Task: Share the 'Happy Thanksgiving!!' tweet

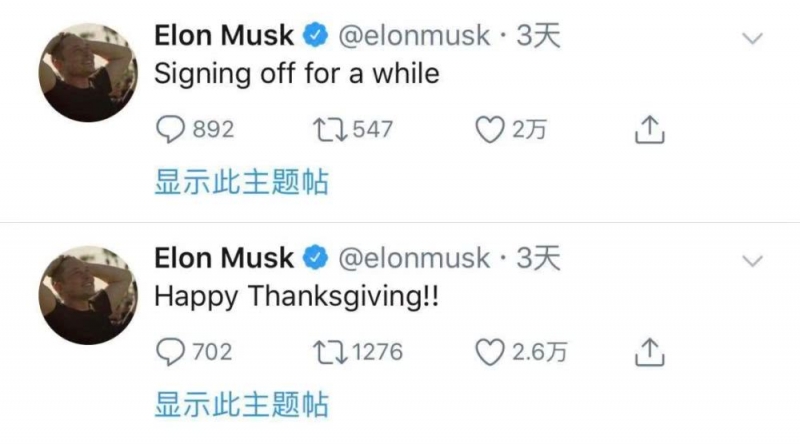Action: 649,352
